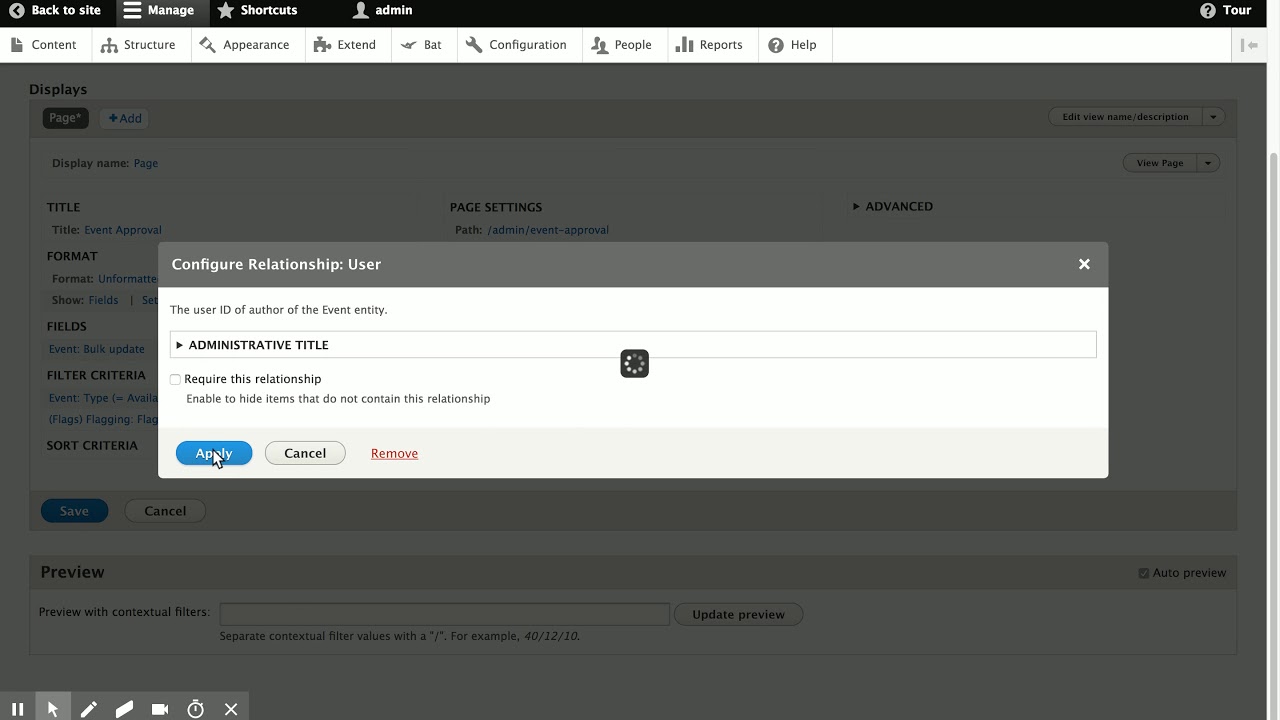Start the Tour help icon

pyautogui.click(x=1208, y=10)
